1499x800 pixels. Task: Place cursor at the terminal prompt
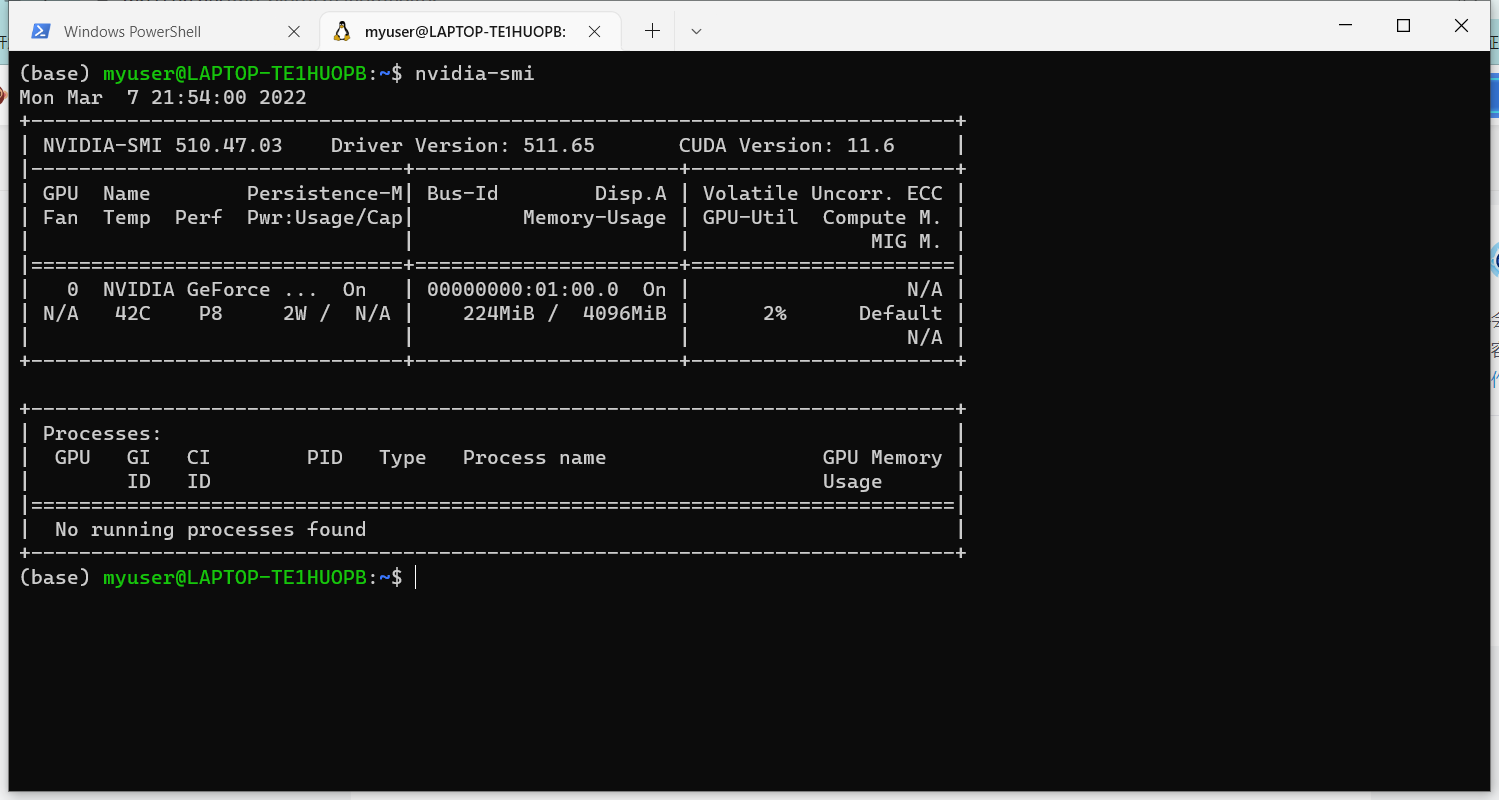[415, 577]
